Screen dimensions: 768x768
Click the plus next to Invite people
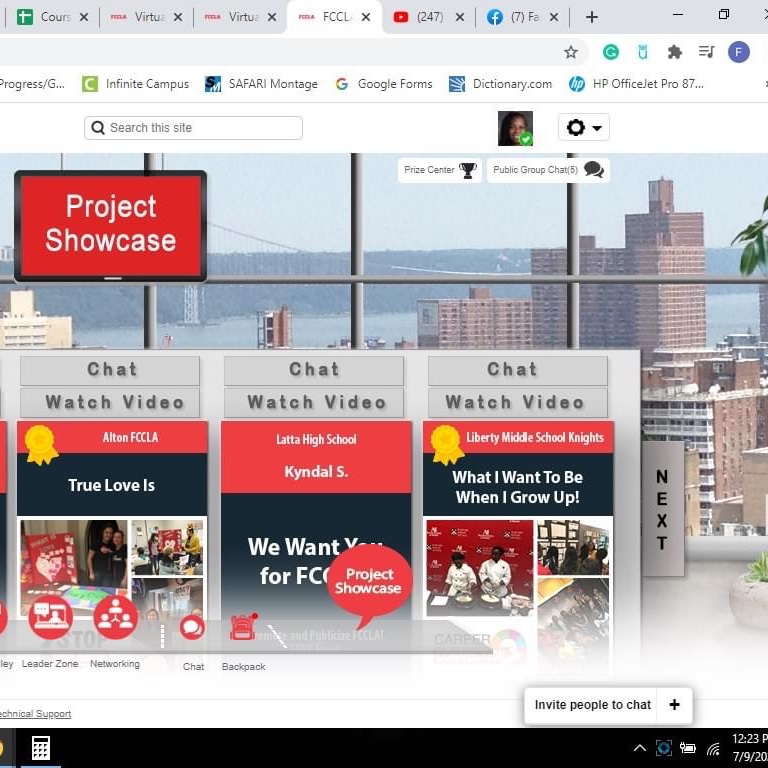coord(674,705)
